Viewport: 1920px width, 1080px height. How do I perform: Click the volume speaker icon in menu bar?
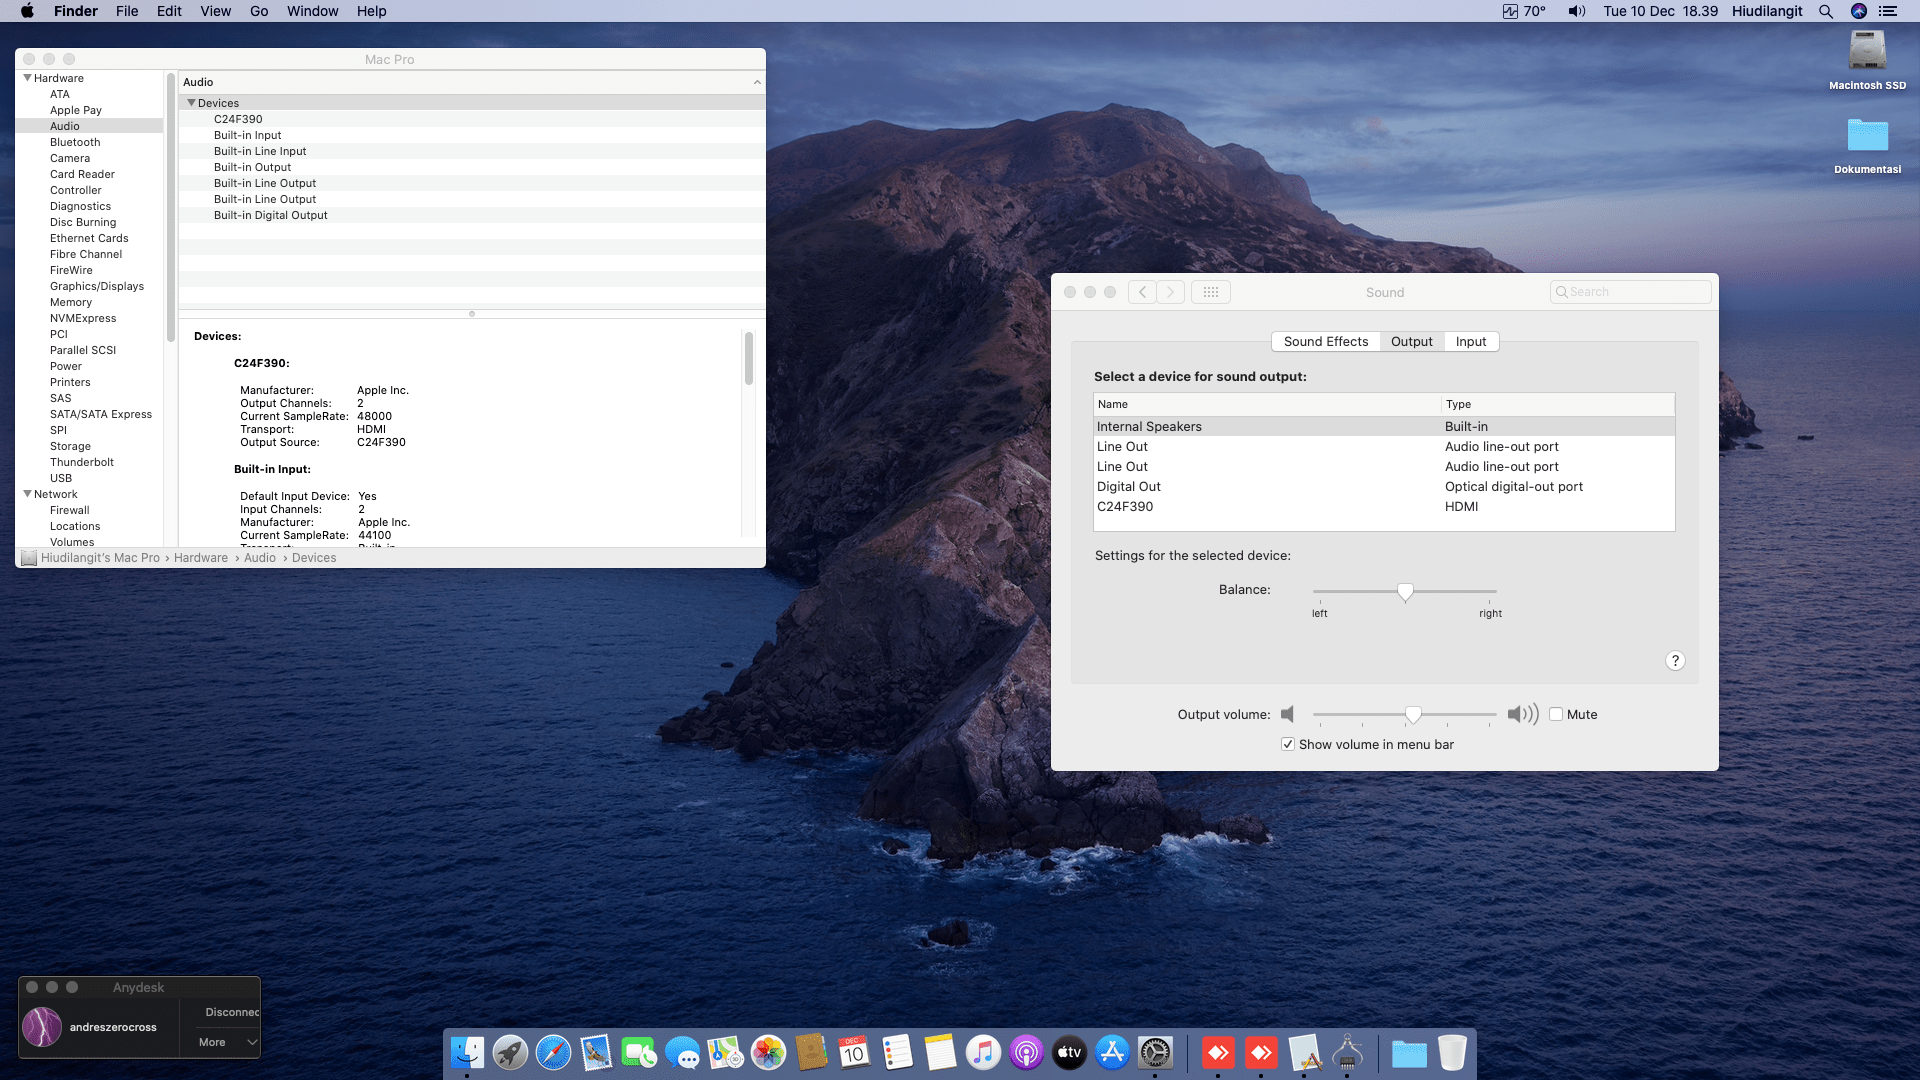[1576, 11]
